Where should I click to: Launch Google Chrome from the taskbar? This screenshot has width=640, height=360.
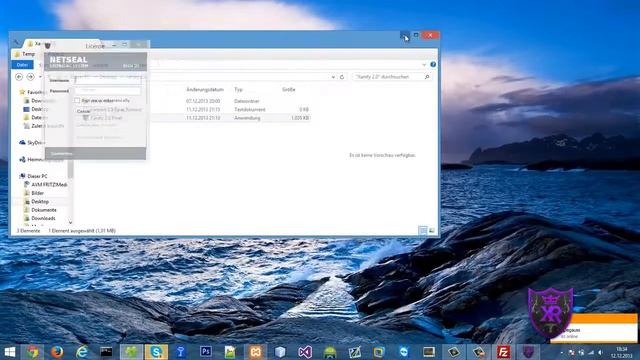point(33,352)
